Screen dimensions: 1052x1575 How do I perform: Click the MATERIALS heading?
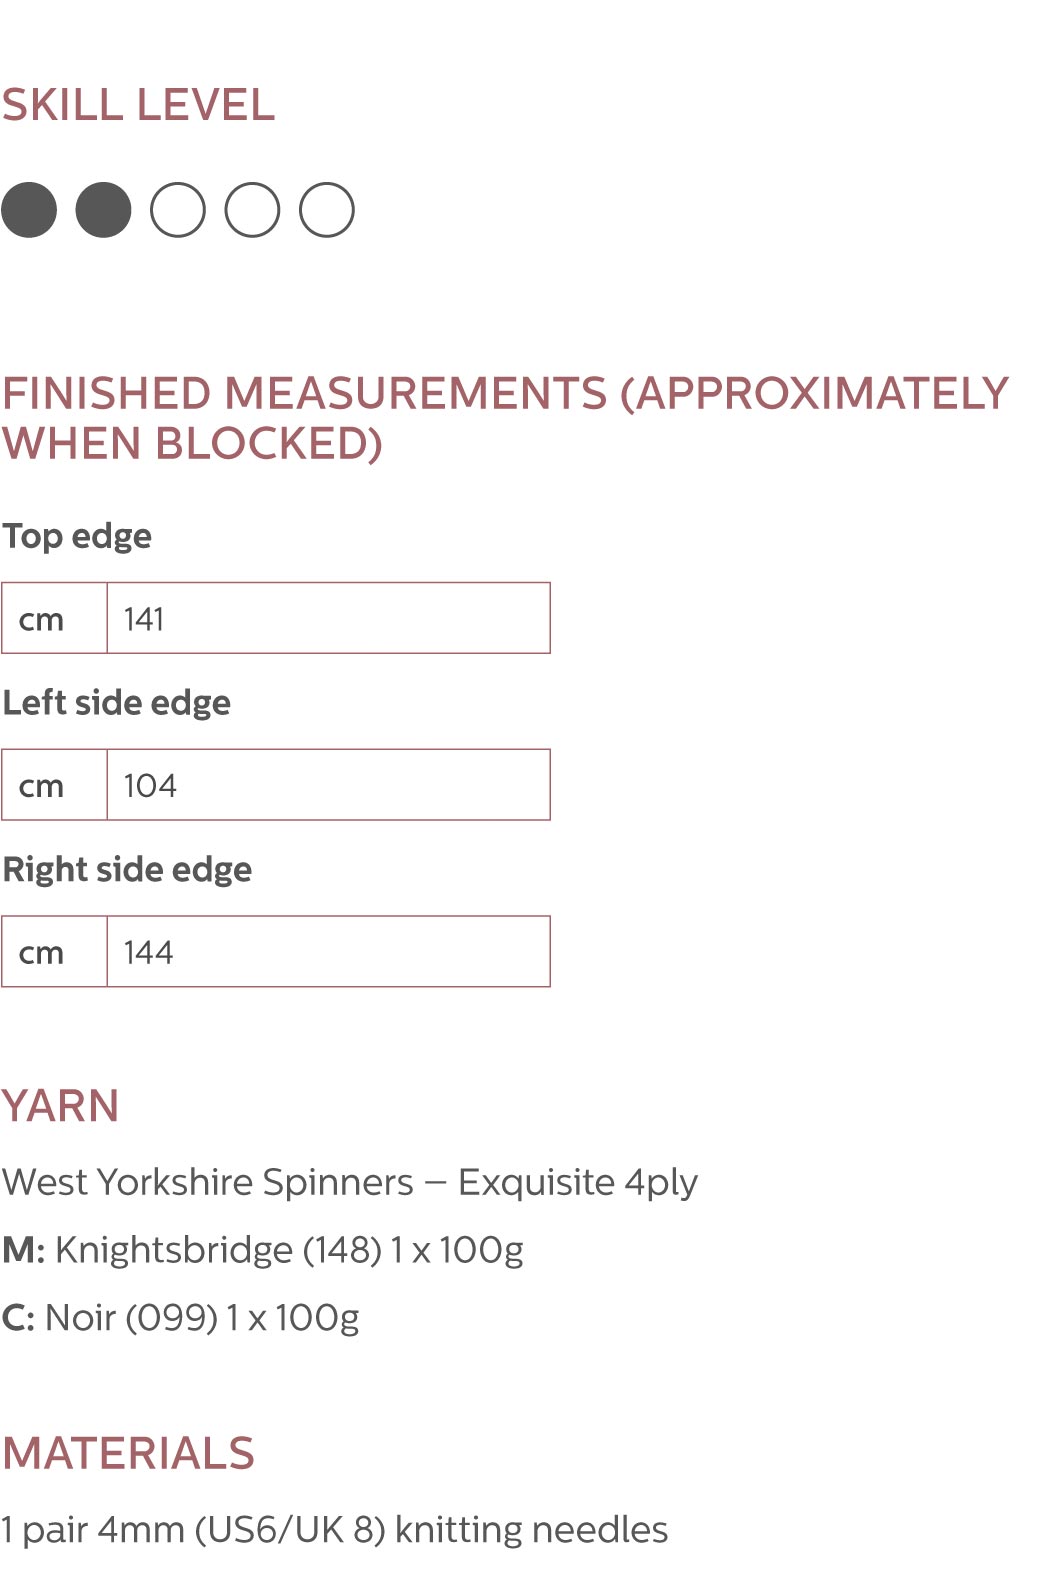pyautogui.click(x=128, y=1453)
